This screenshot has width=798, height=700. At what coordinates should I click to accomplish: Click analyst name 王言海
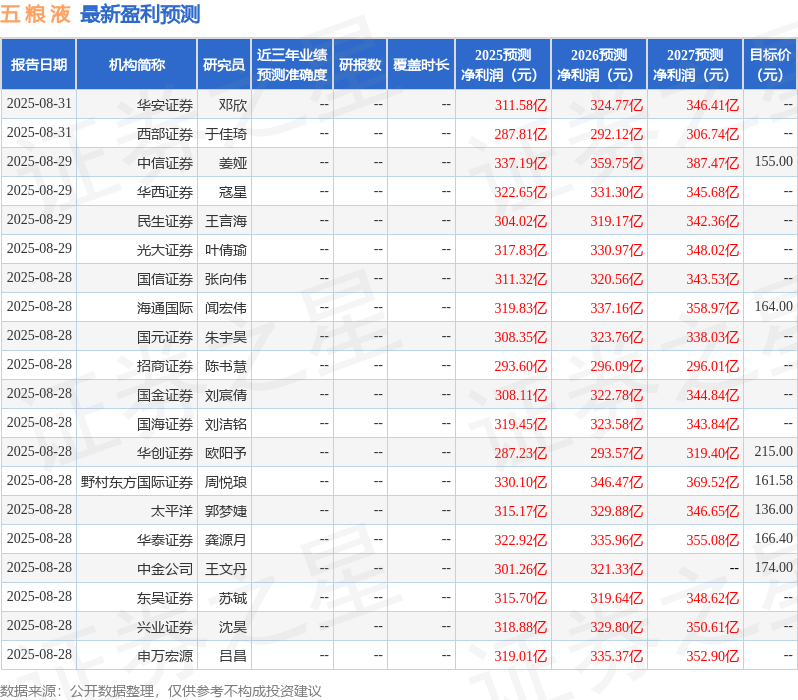(226, 221)
